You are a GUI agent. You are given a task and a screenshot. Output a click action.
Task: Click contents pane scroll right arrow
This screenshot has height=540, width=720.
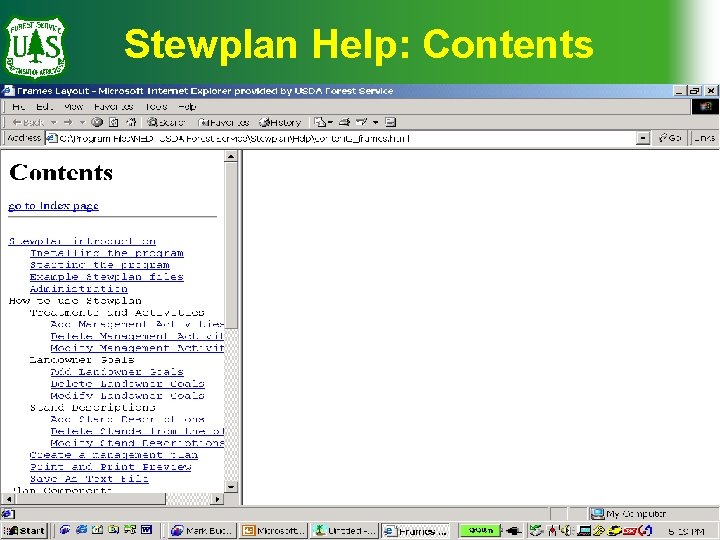(218, 499)
